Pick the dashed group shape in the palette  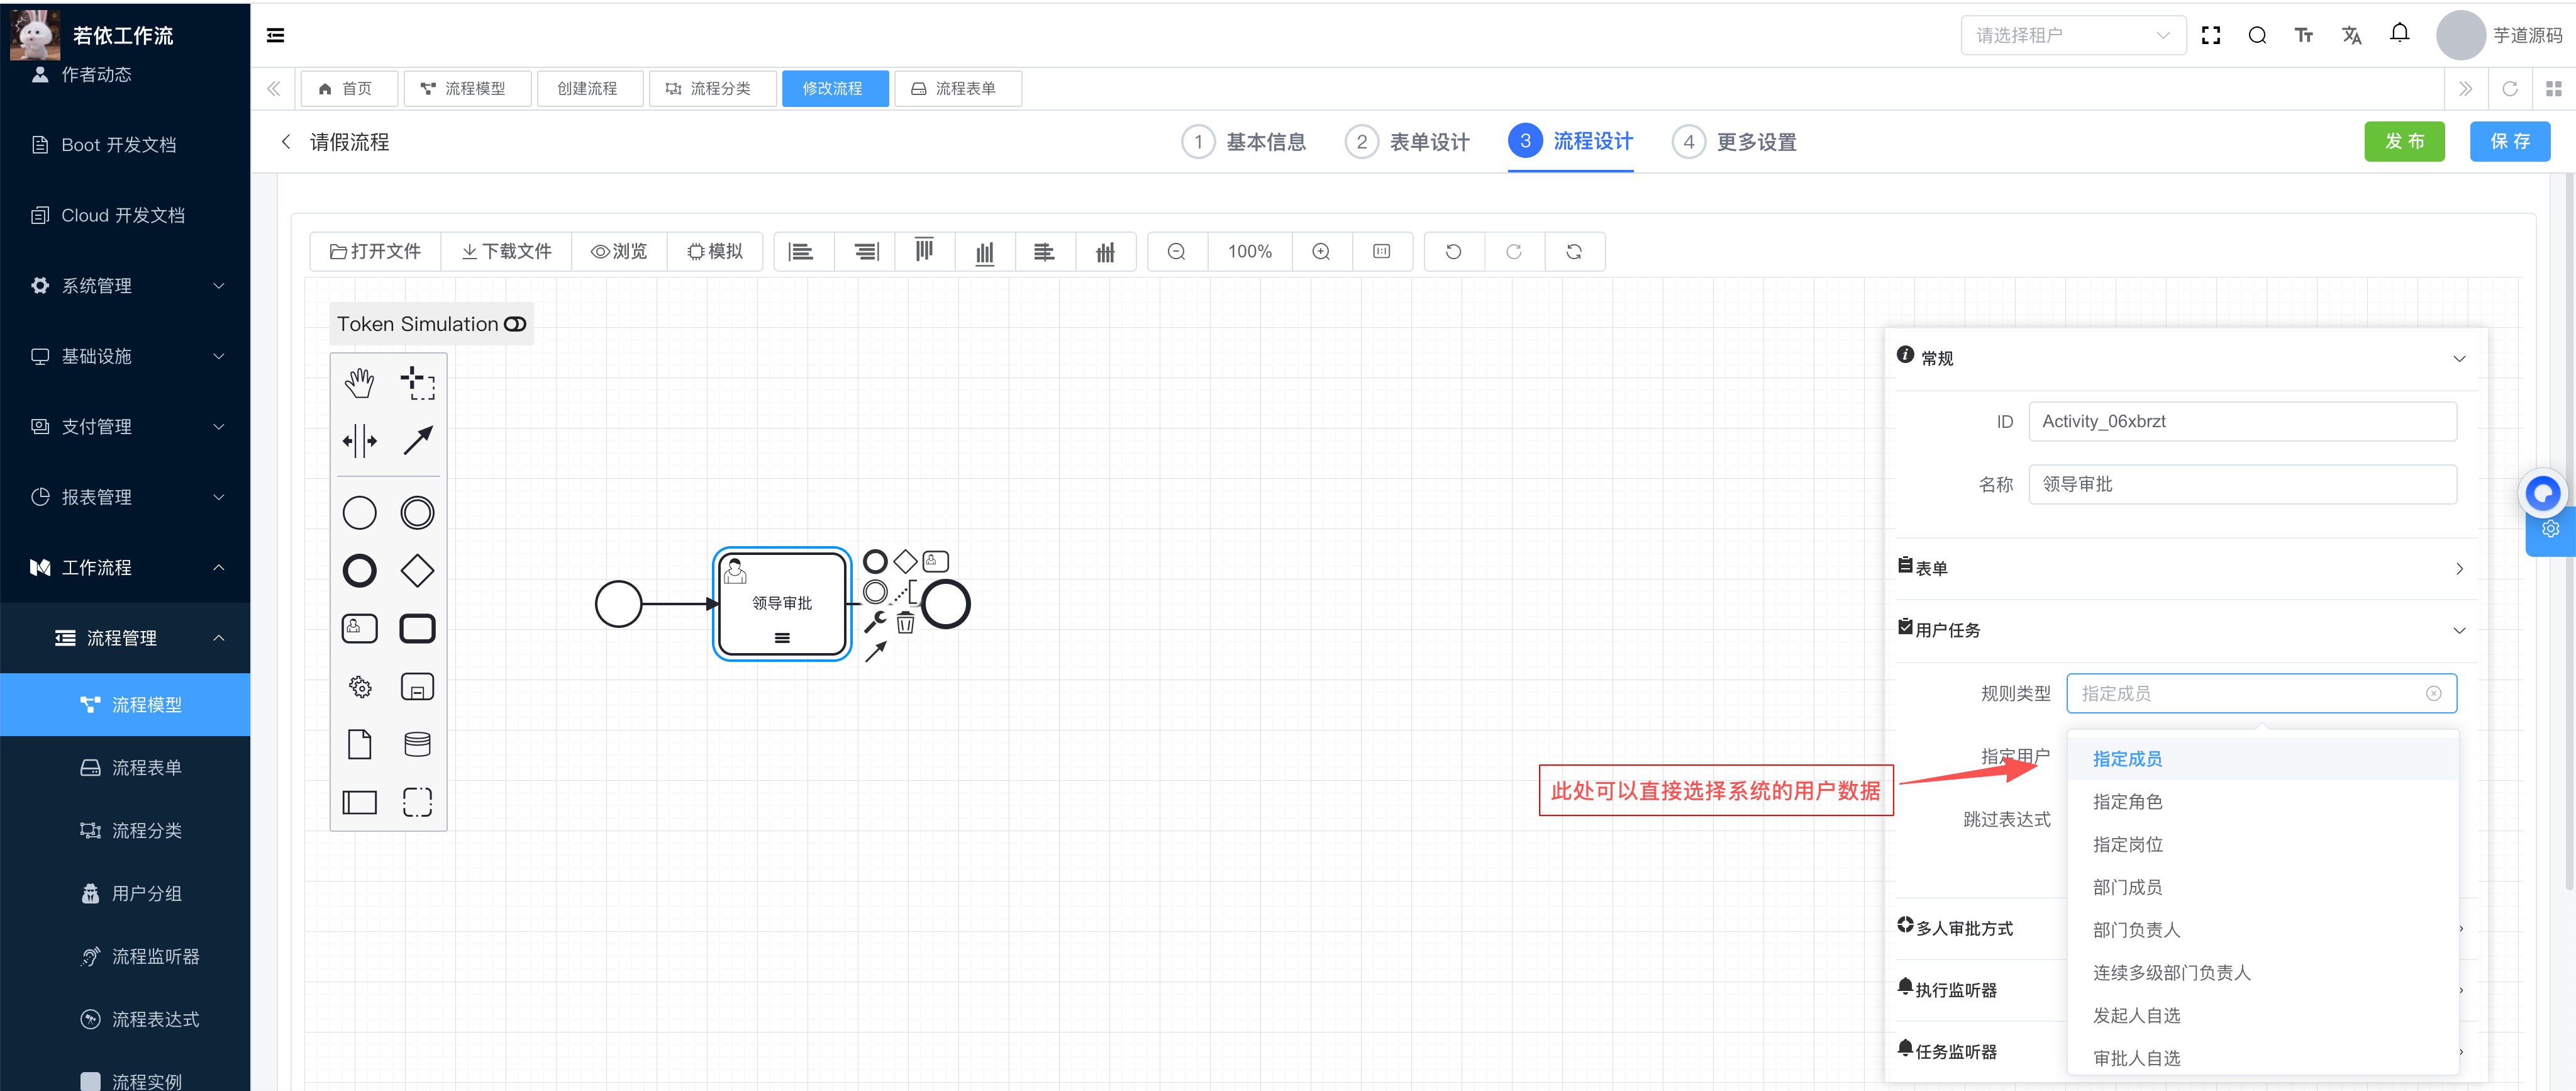(x=417, y=802)
